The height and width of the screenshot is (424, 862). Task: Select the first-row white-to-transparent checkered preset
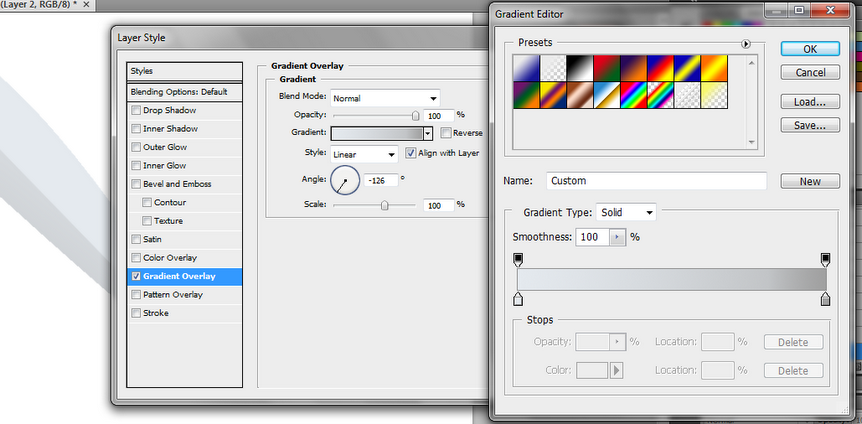coord(553,68)
